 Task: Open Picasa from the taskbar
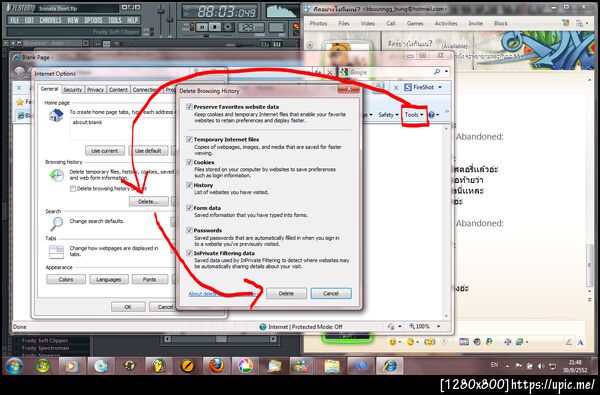click(245, 366)
